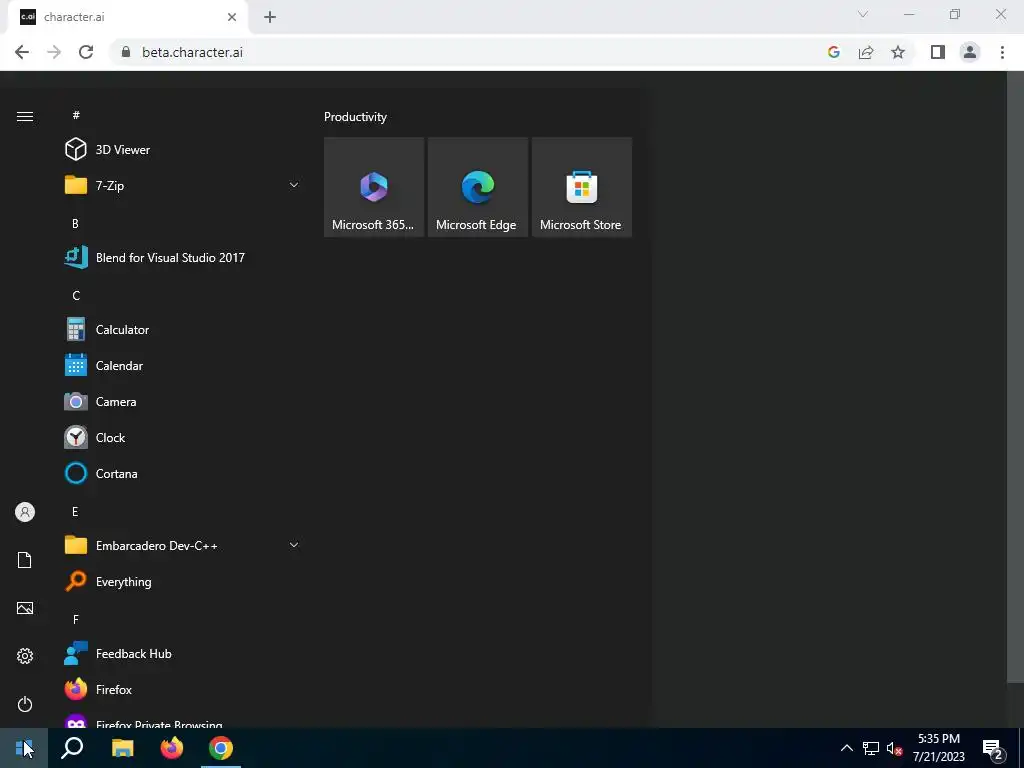Image resolution: width=1024 pixels, height=768 pixels.
Task: Open Documents from the Start sidebar
Action: coord(25,560)
